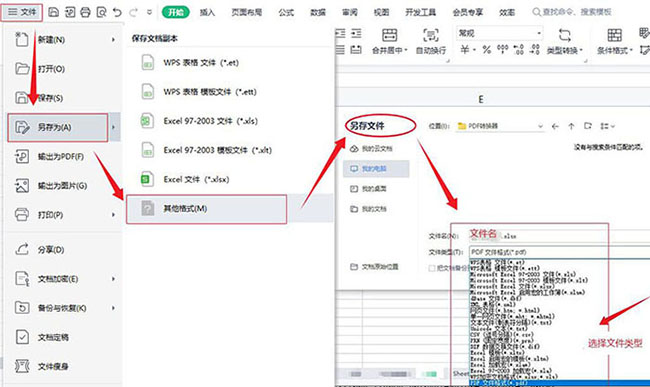
Task: Click the up-one-level arrow in save dialog
Action: coord(571,126)
